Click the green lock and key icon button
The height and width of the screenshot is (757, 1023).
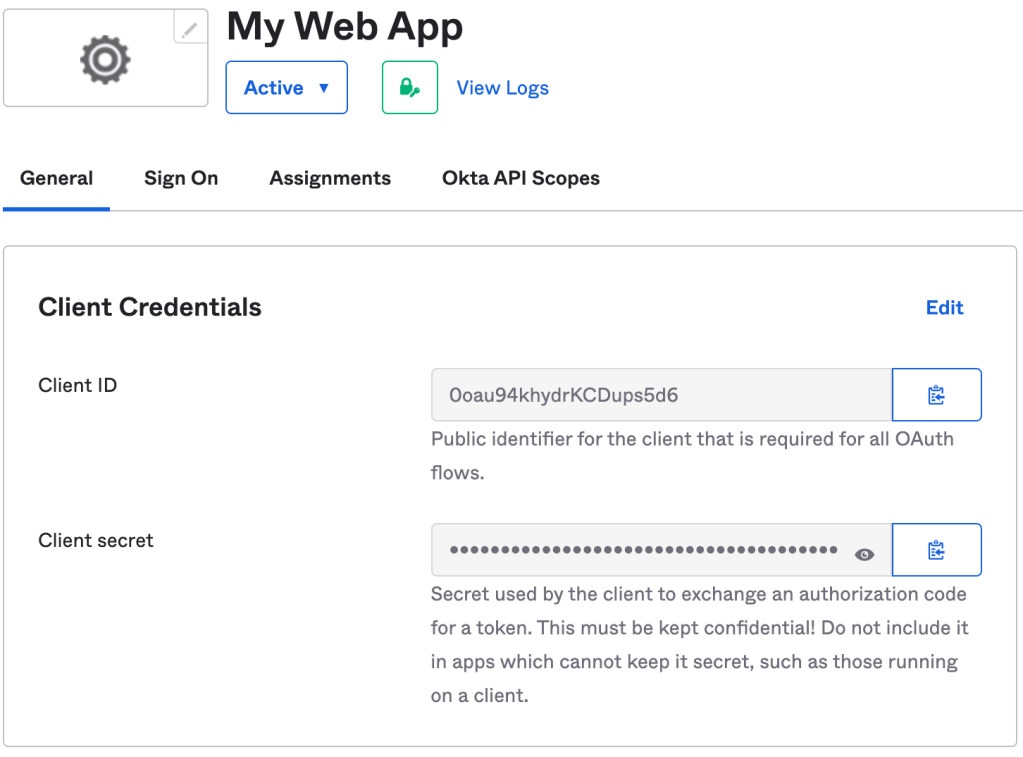click(x=410, y=88)
